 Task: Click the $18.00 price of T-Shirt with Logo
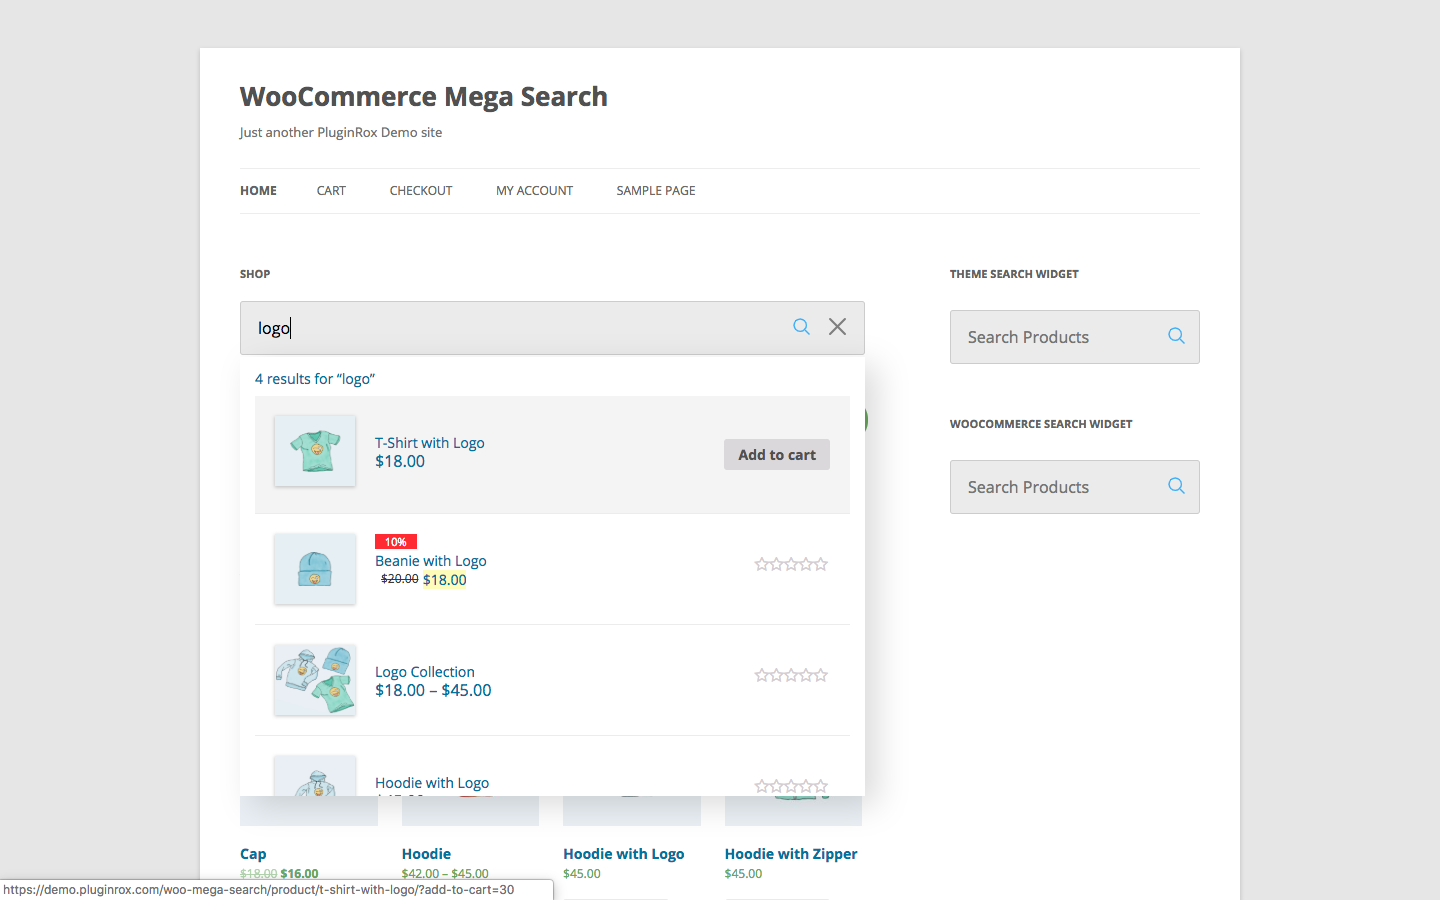[400, 461]
